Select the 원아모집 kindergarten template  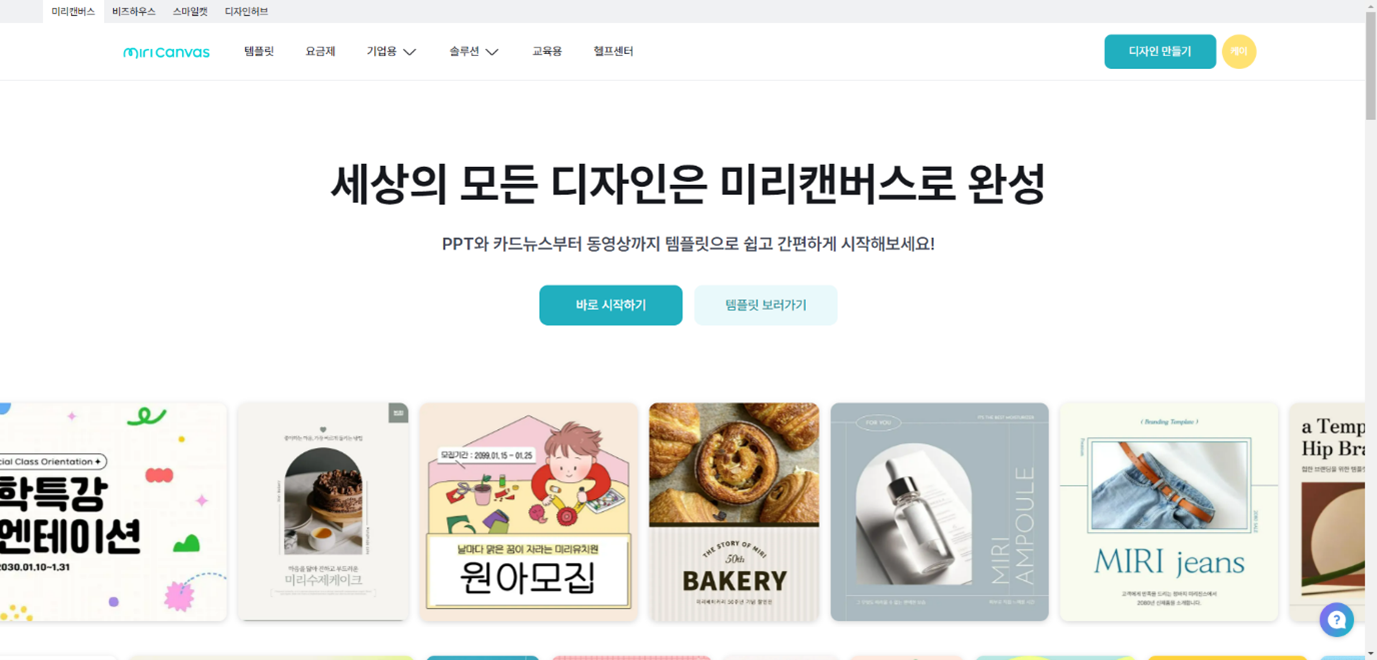coord(529,512)
